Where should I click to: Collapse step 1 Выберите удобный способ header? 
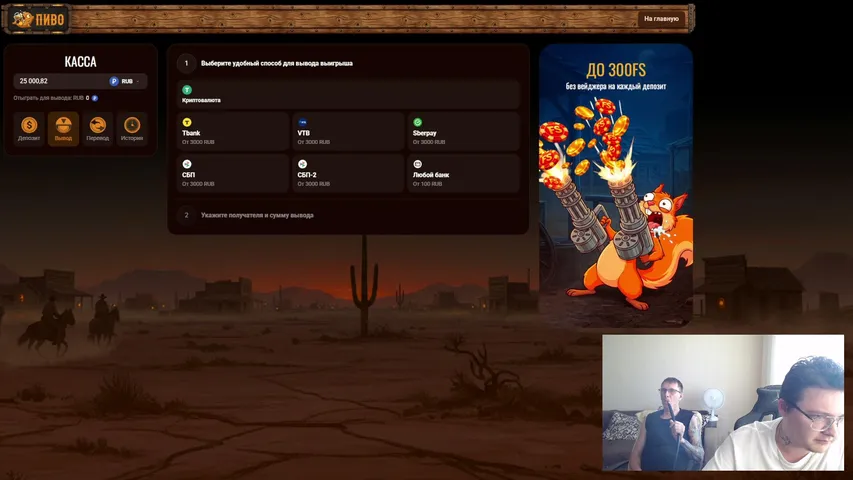(x=348, y=63)
